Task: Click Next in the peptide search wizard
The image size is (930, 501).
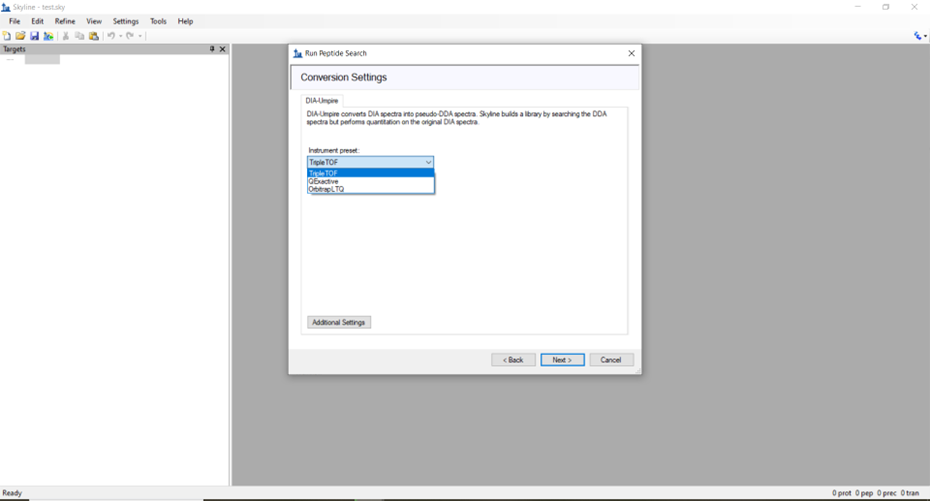Action: click(x=562, y=360)
